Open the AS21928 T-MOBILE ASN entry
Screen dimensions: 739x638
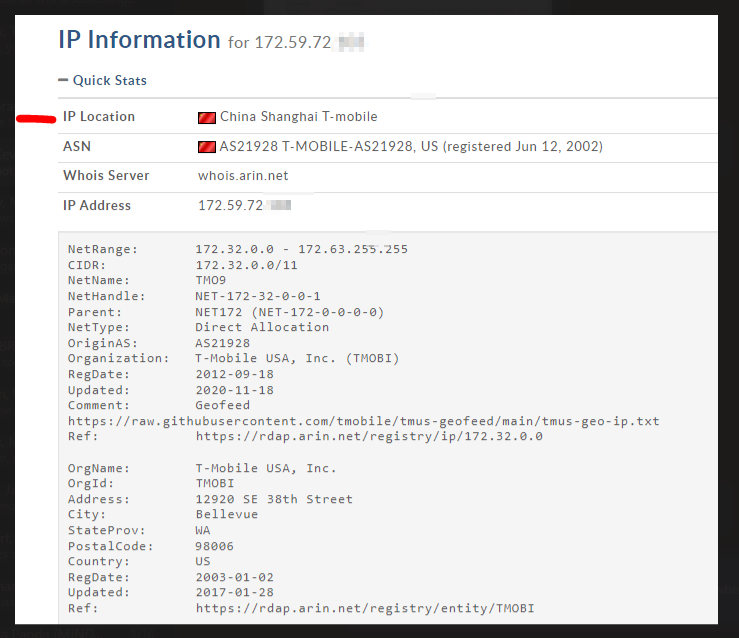[411, 147]
